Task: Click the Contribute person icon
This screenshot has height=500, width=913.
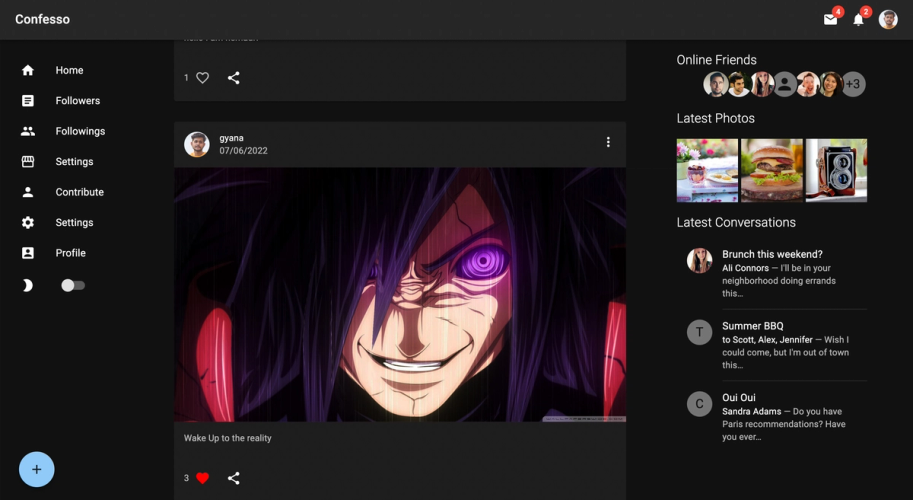Action: (x=27, y=192)
